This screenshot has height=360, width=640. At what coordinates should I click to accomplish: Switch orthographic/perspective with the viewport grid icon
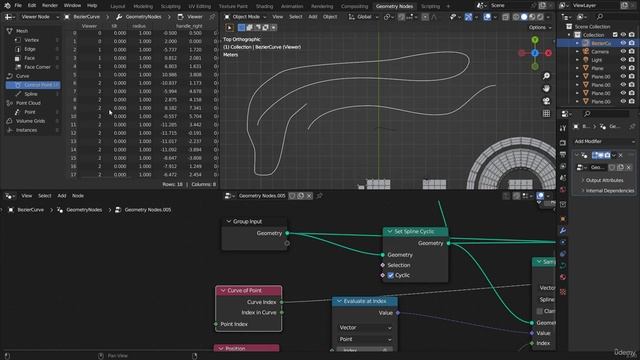[x=546, y=113]
